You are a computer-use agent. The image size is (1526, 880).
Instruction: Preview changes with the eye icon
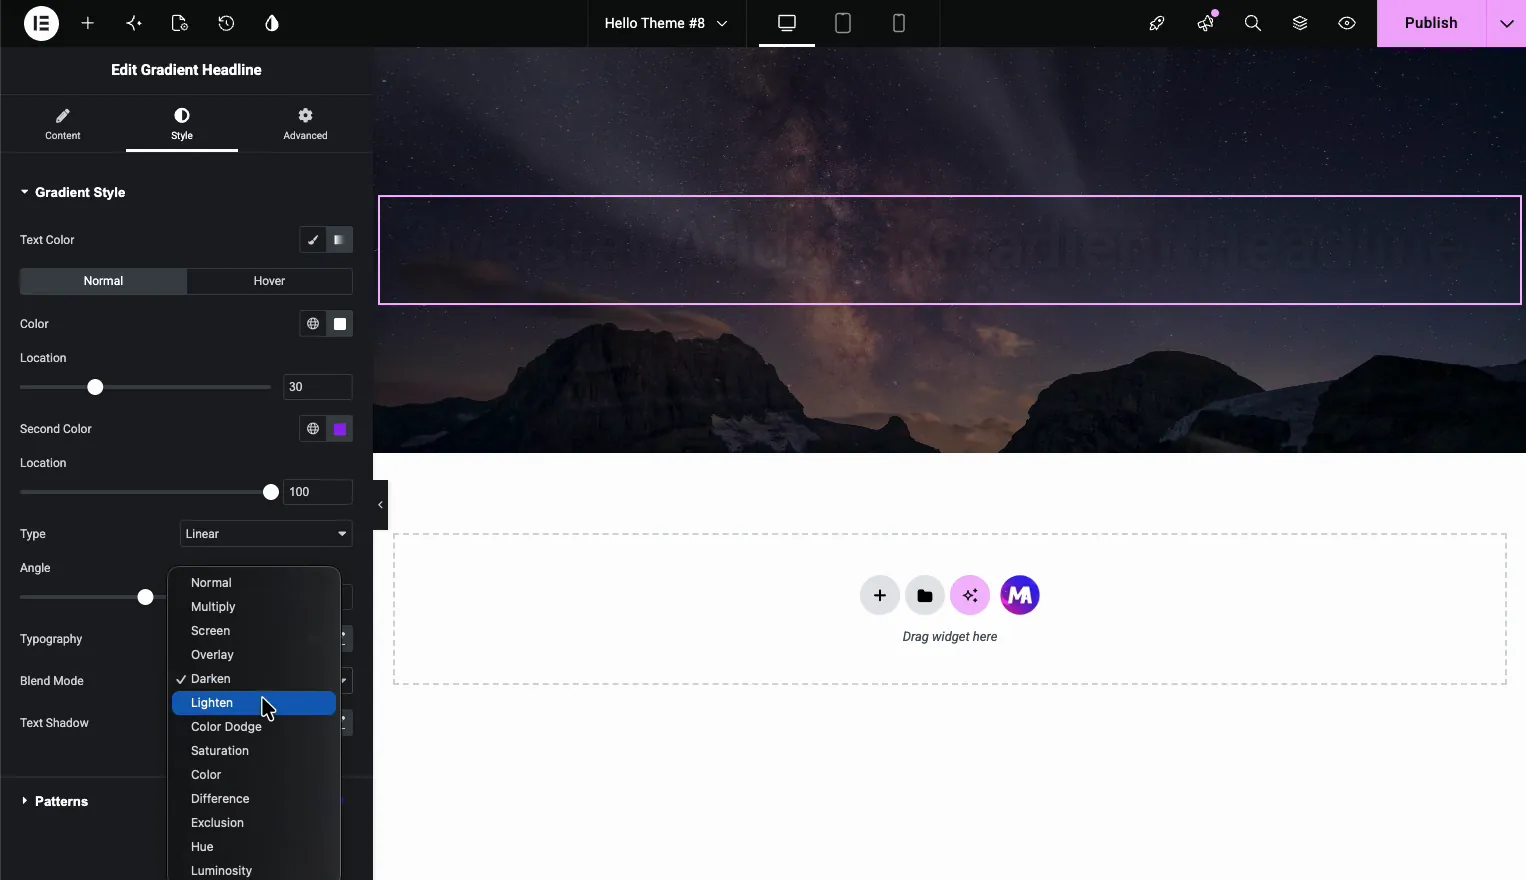coord(1347,23)
